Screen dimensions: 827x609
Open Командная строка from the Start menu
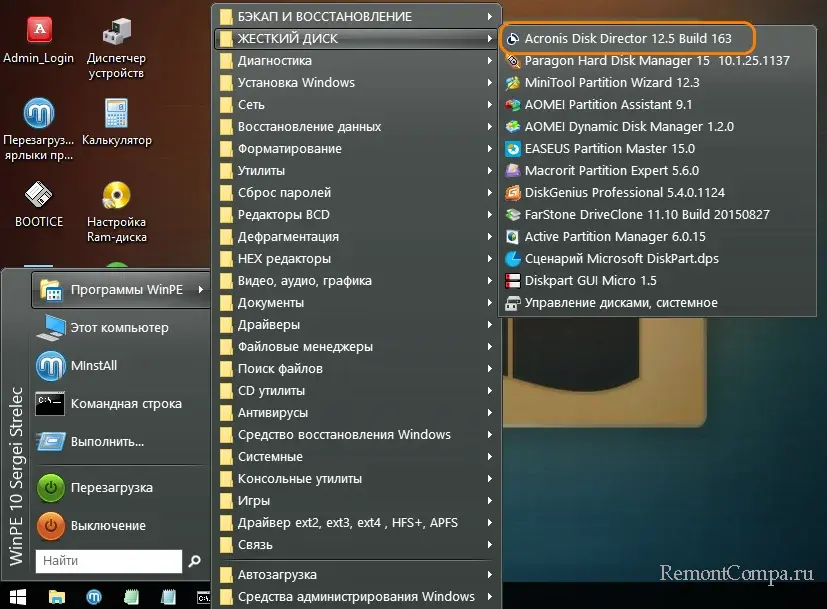click(121, 404)
